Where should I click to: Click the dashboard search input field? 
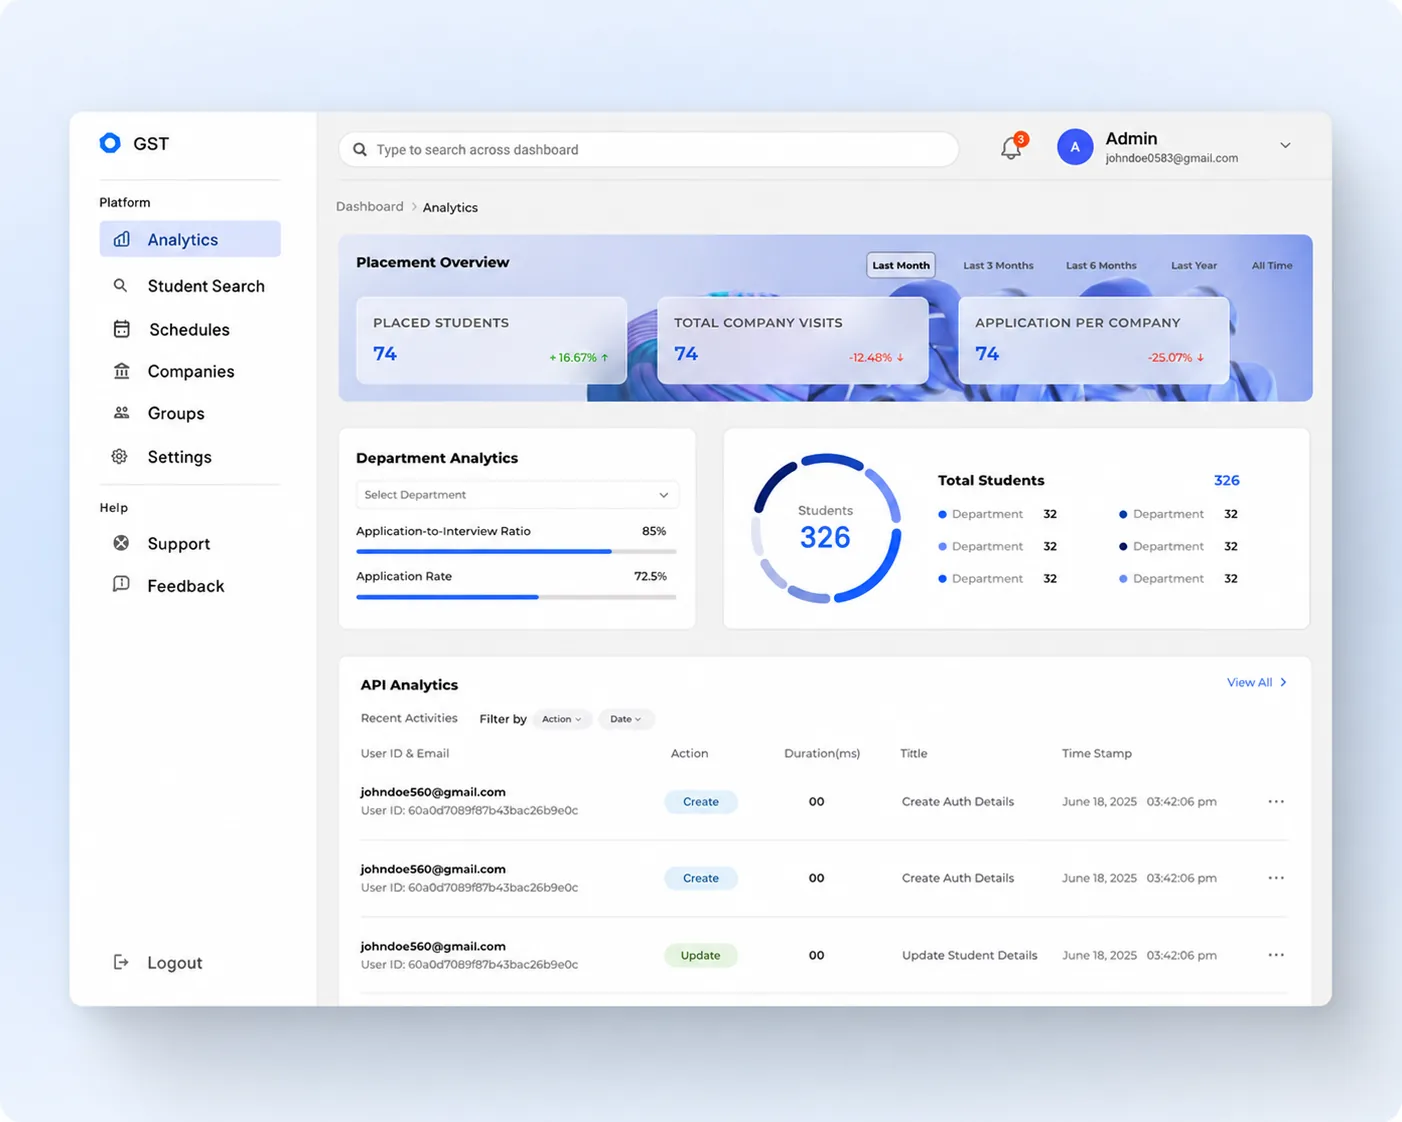[x=649, y=150]
